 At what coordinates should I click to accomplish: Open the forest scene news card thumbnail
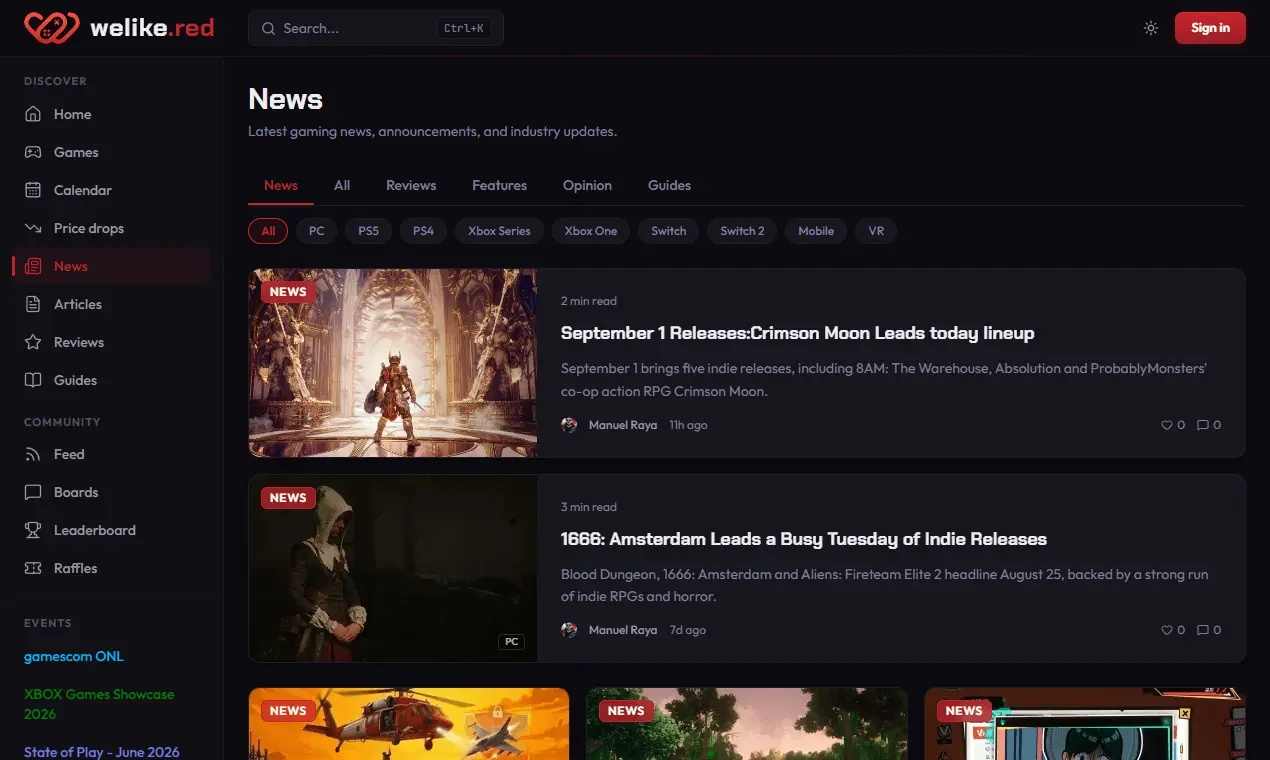click(x=747, y=724)
